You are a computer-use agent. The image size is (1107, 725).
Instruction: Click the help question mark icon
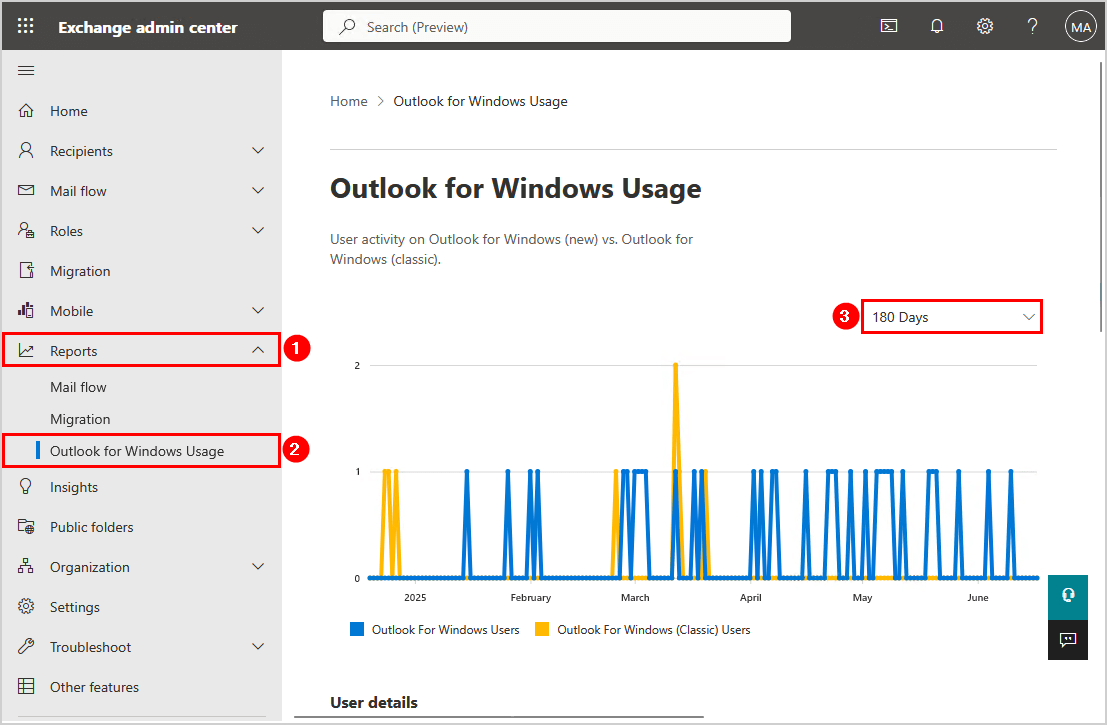click(x=1033, y=27)
